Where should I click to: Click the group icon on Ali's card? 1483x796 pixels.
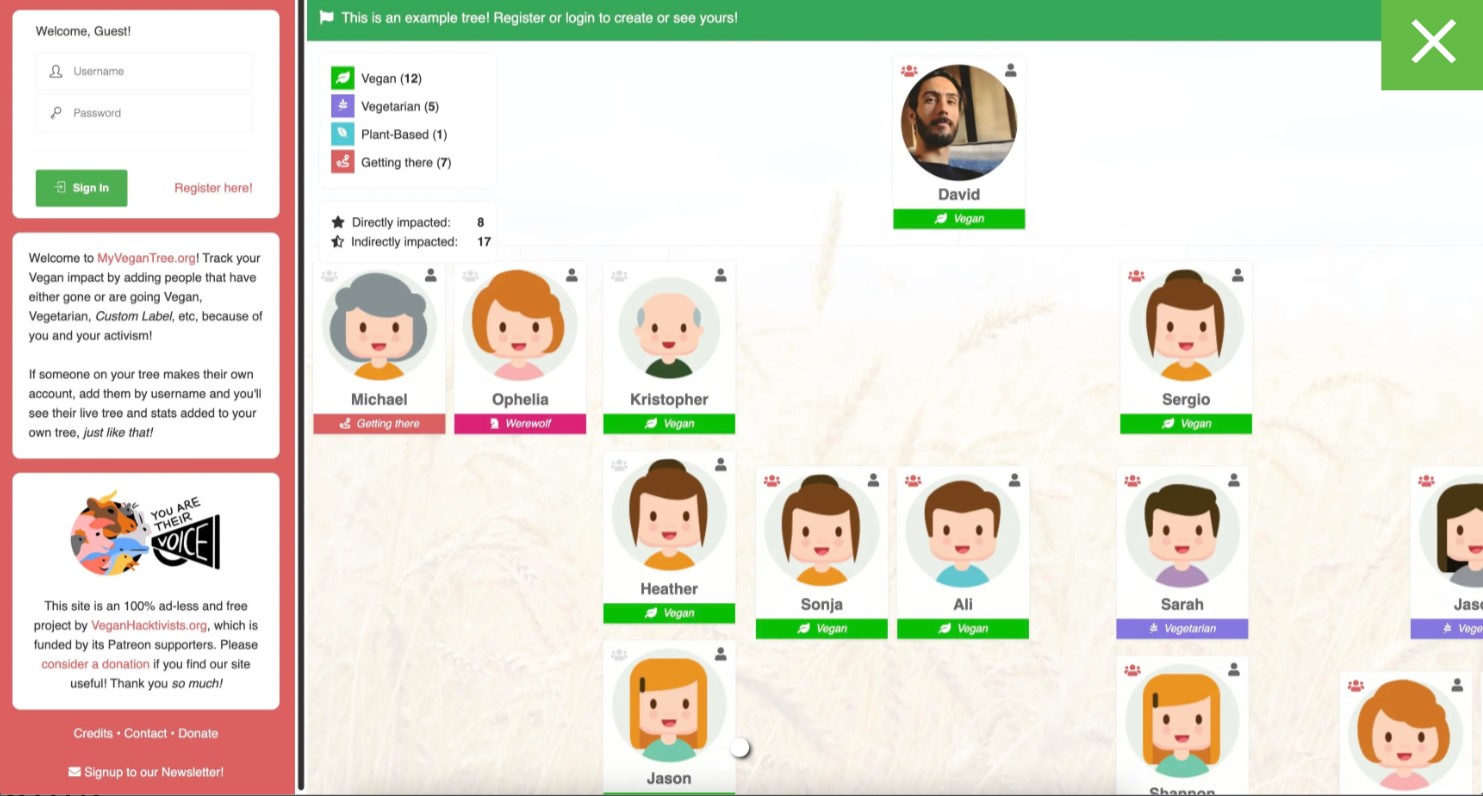[913, 481]
